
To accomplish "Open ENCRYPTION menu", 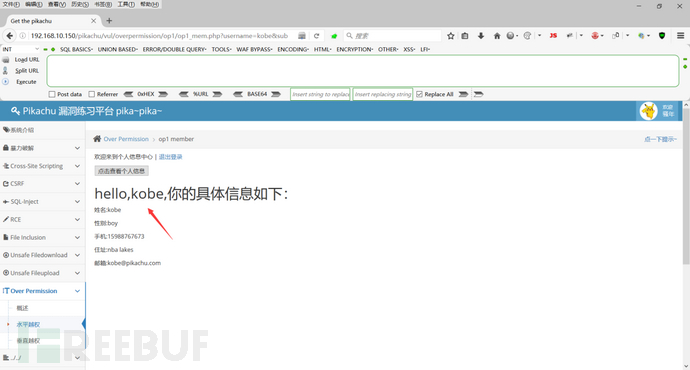I will pyautogui.click(x=355, y=49).
